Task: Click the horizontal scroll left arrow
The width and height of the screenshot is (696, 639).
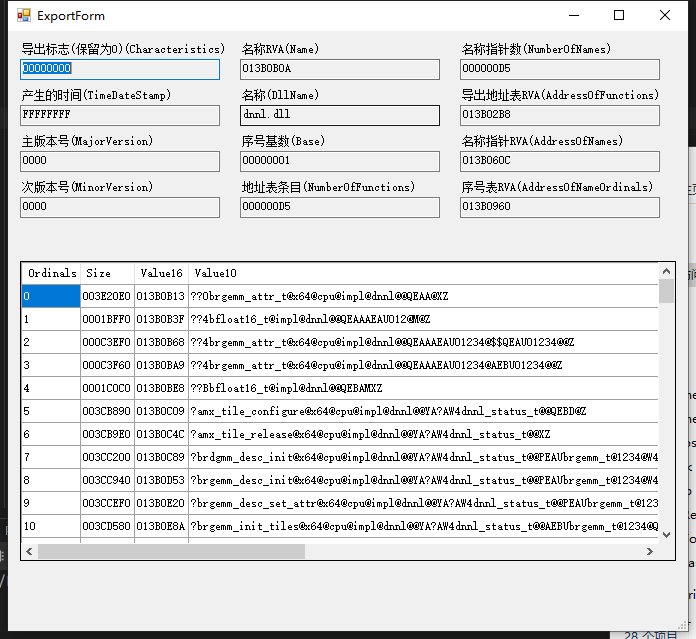Action: (29, 552)
